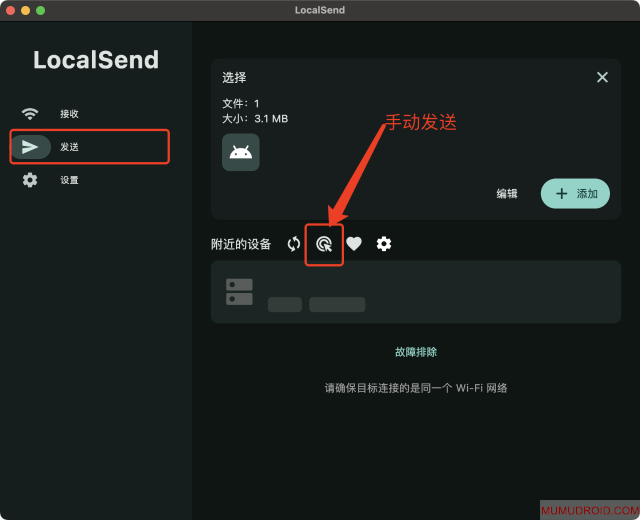Click the LocalSend logo text
The width and height of the screenshot is (640, 520).
96,60
